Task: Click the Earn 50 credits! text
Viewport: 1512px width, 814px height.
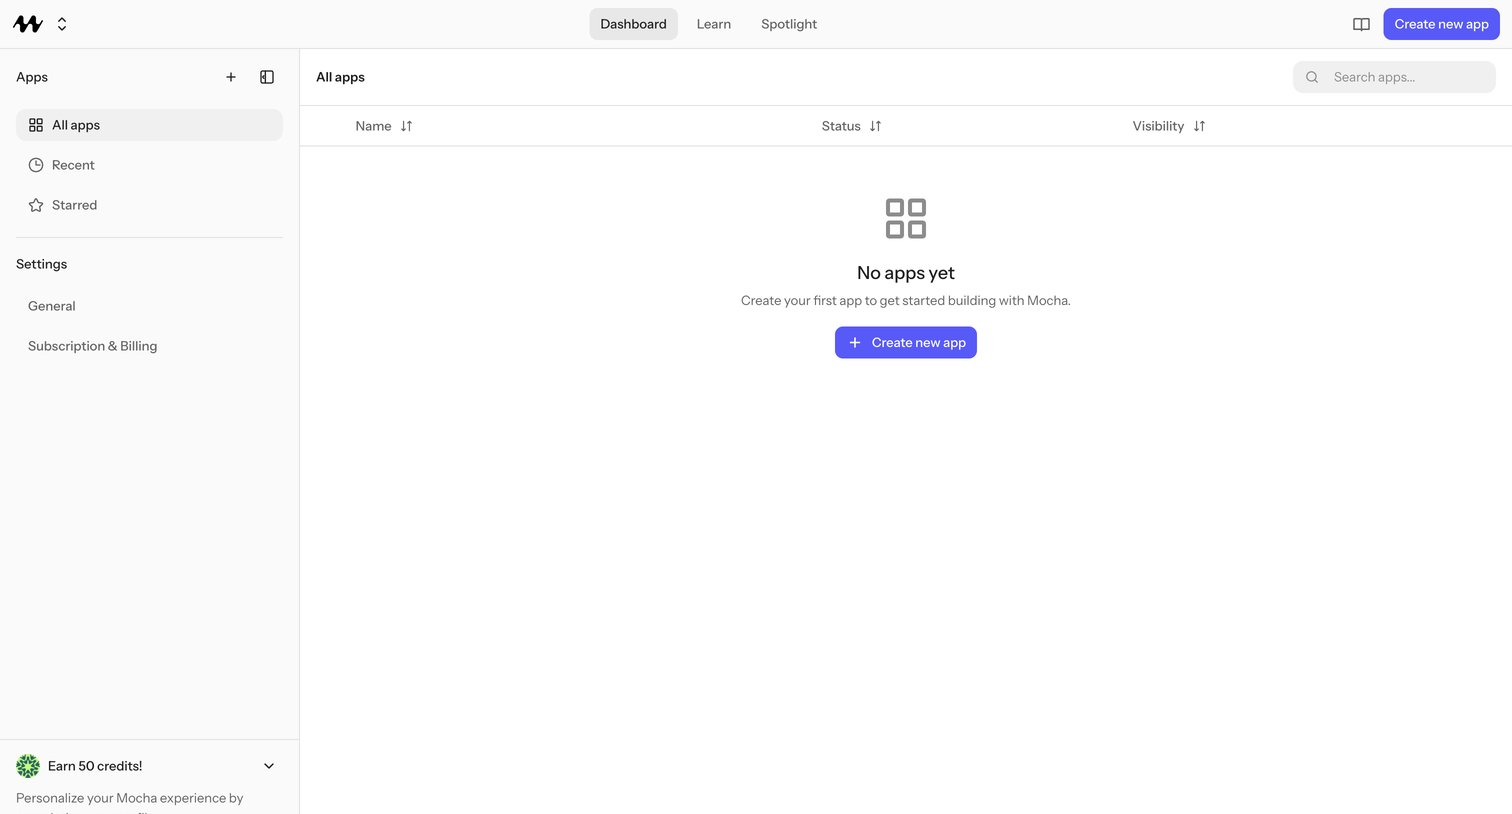Action: [95, 766]
